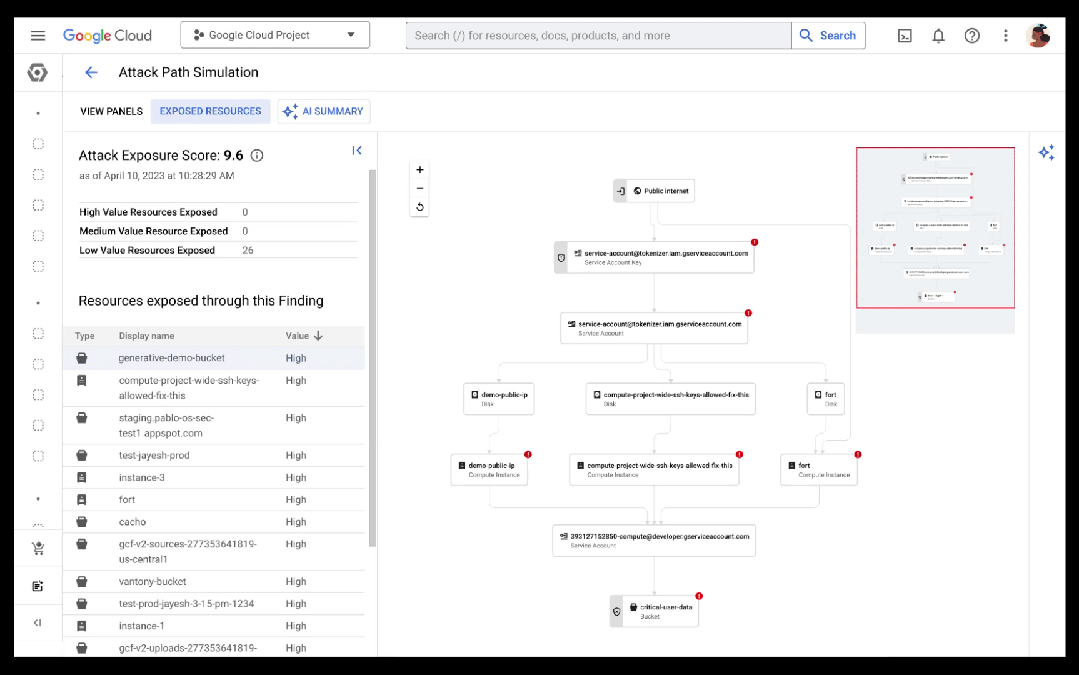Open the Cloud Shell terminal icon

click(905, 36)
